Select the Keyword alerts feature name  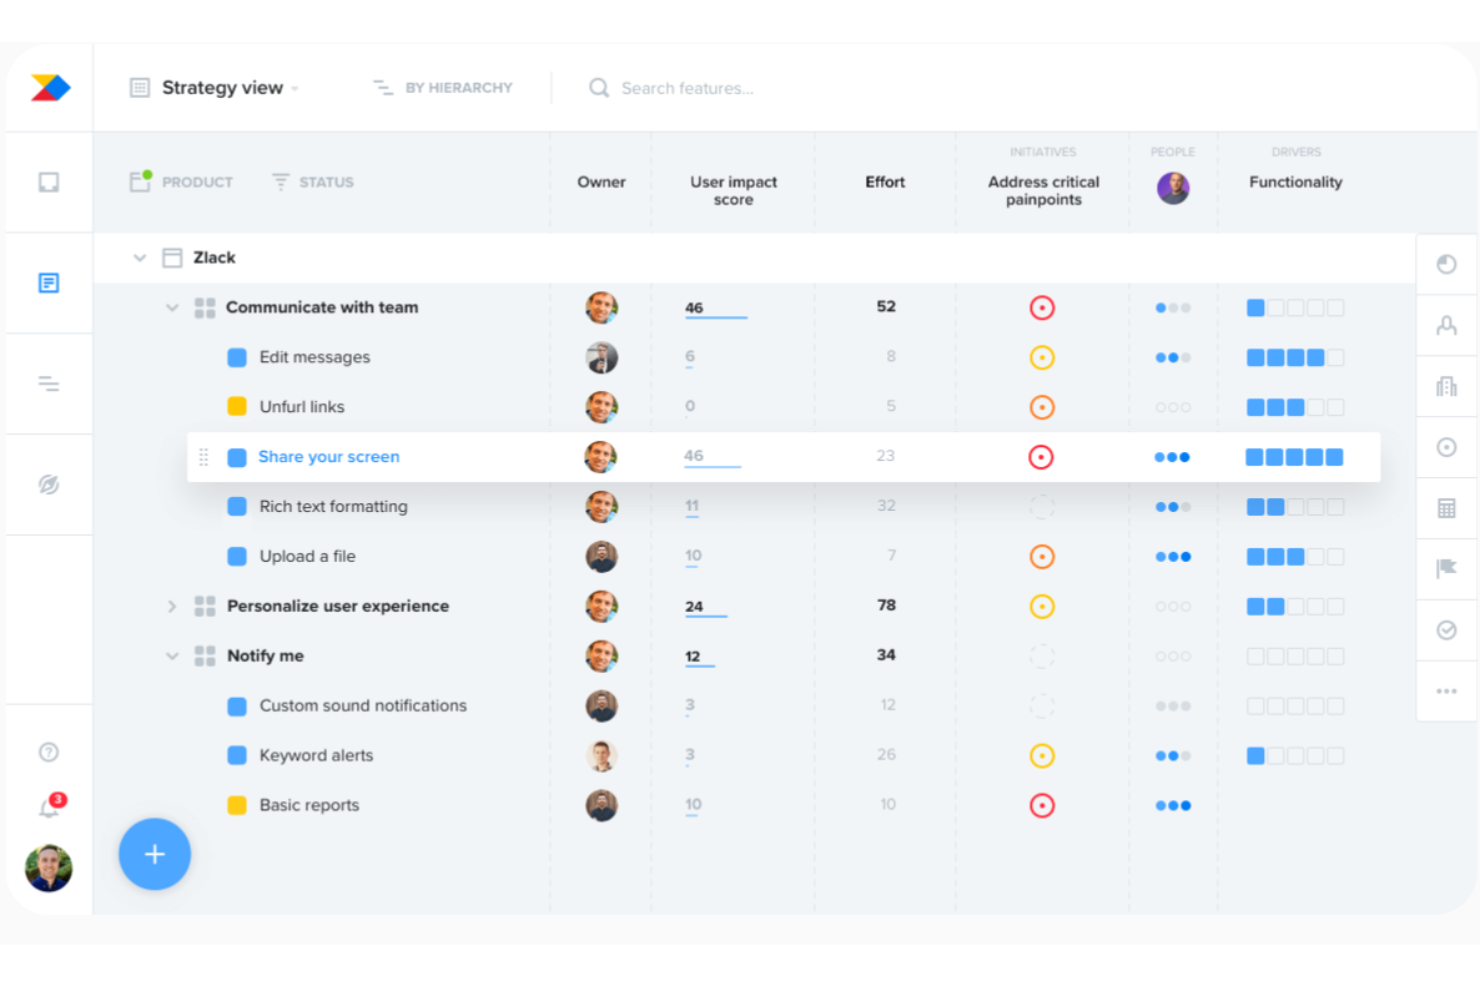tap(316, 756)
